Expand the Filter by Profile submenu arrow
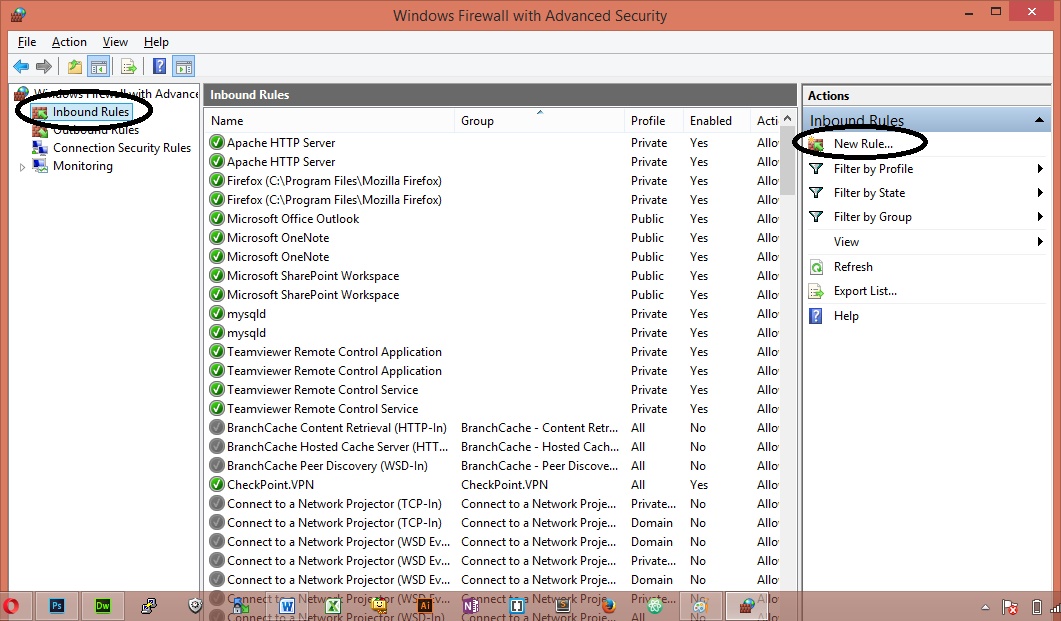1061x621 pixels. point(1040,168)
